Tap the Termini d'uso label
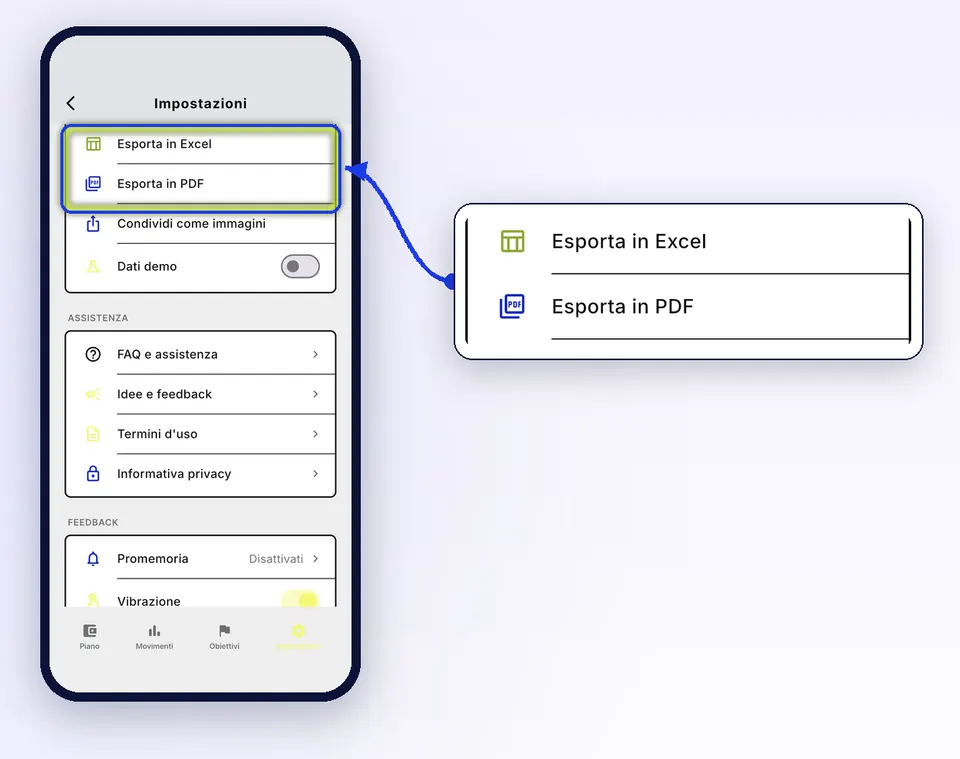960x759 pixels. (x=157, y=434)
